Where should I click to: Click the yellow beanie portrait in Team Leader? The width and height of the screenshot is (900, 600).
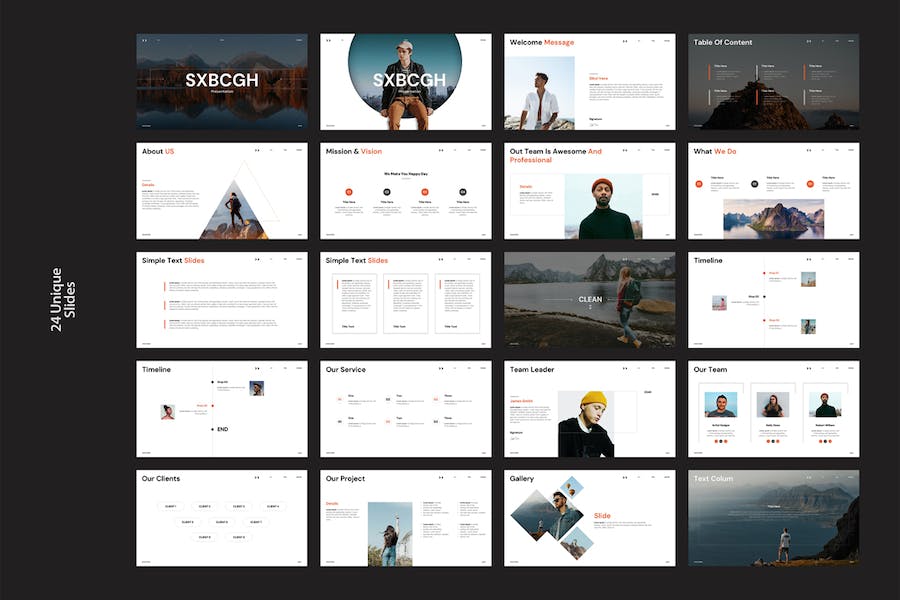585,424
